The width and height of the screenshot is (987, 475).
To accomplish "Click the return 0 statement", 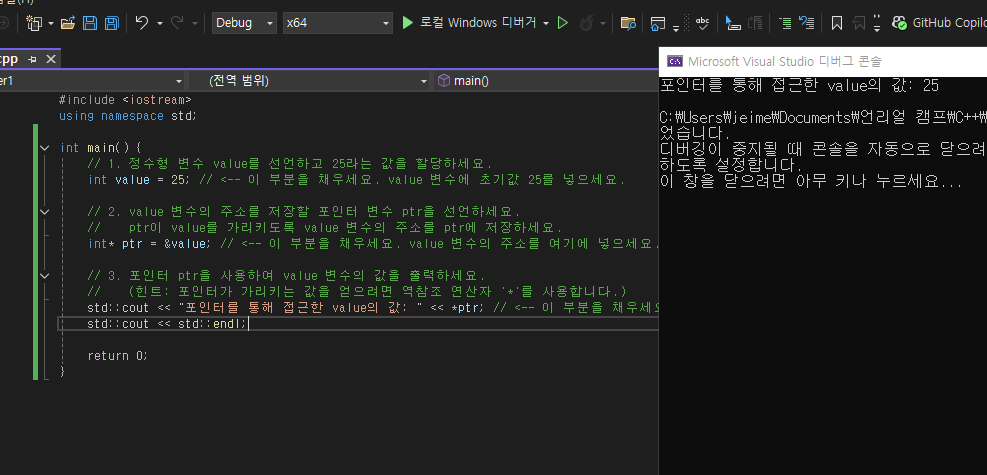I will (x=117, y=356).
